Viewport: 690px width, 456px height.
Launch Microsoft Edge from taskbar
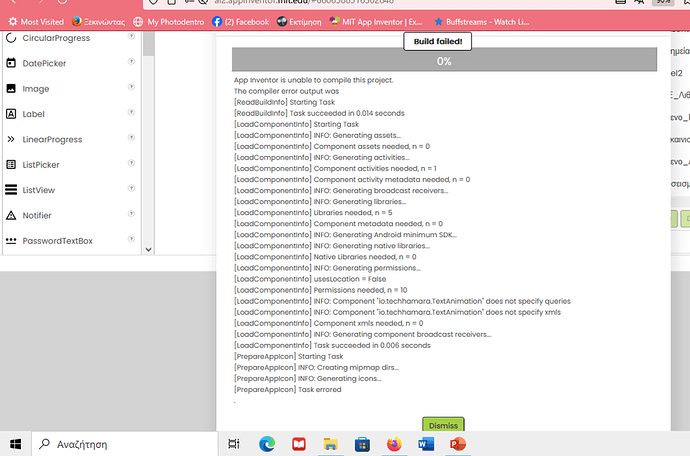267,444
